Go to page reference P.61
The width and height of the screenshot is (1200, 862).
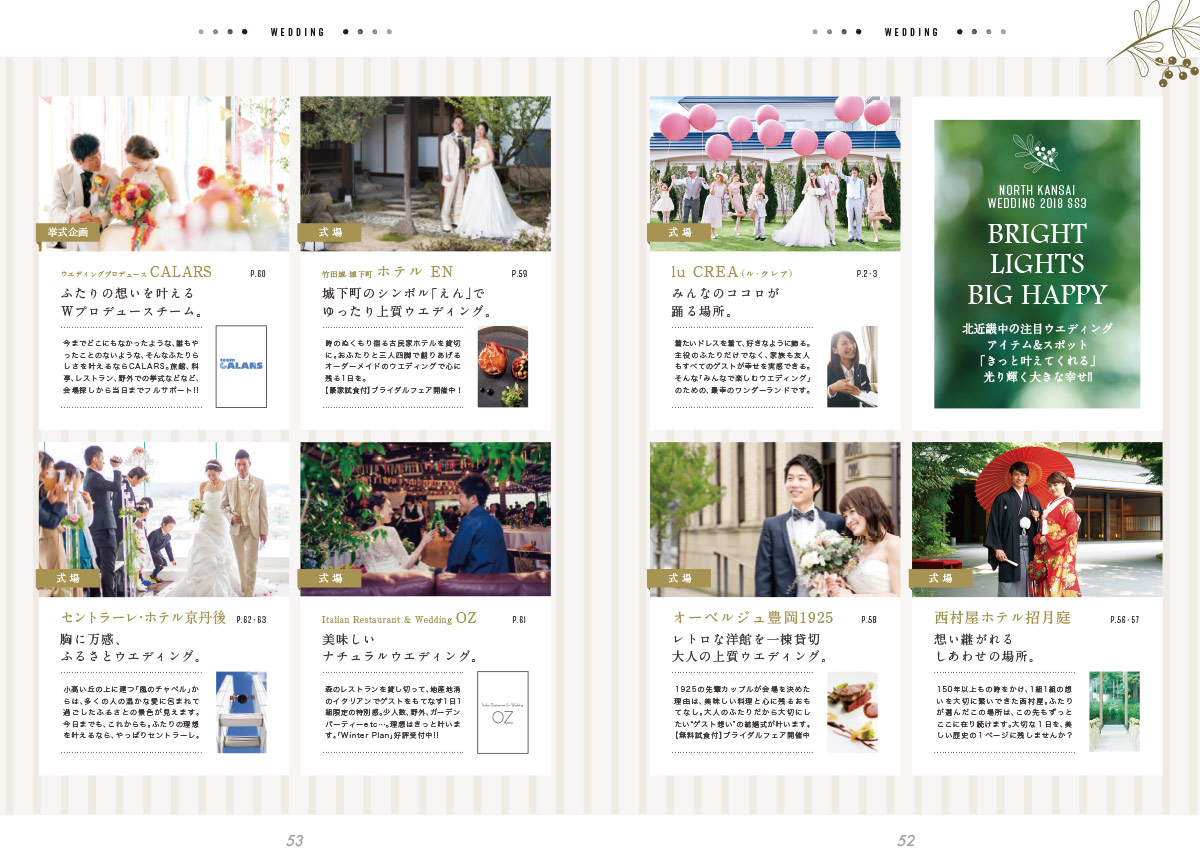coord(519,620)
